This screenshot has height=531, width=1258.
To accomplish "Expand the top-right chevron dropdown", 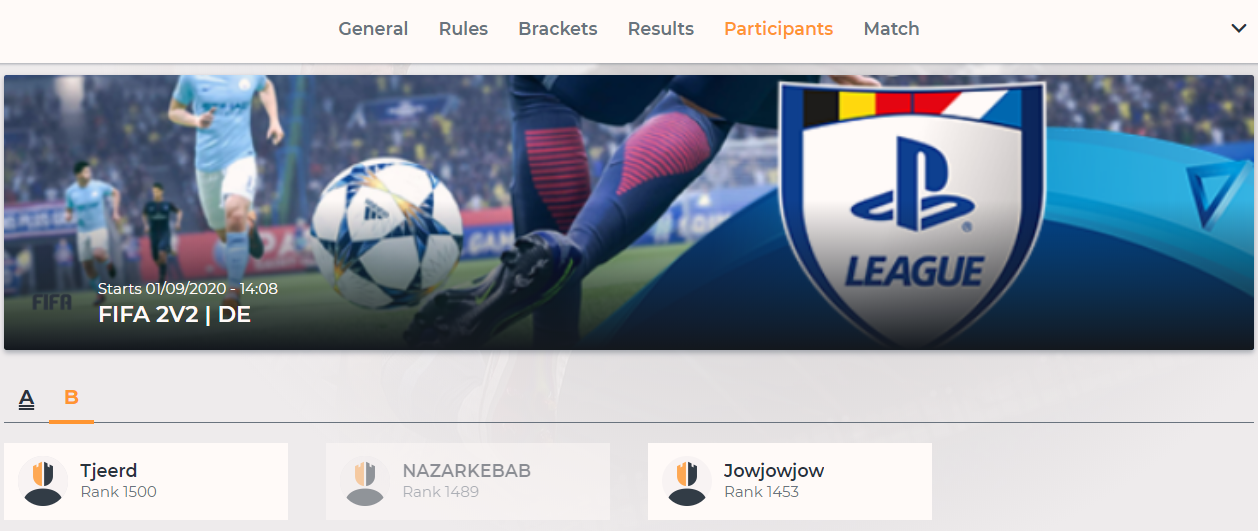I will [1238, 28].
